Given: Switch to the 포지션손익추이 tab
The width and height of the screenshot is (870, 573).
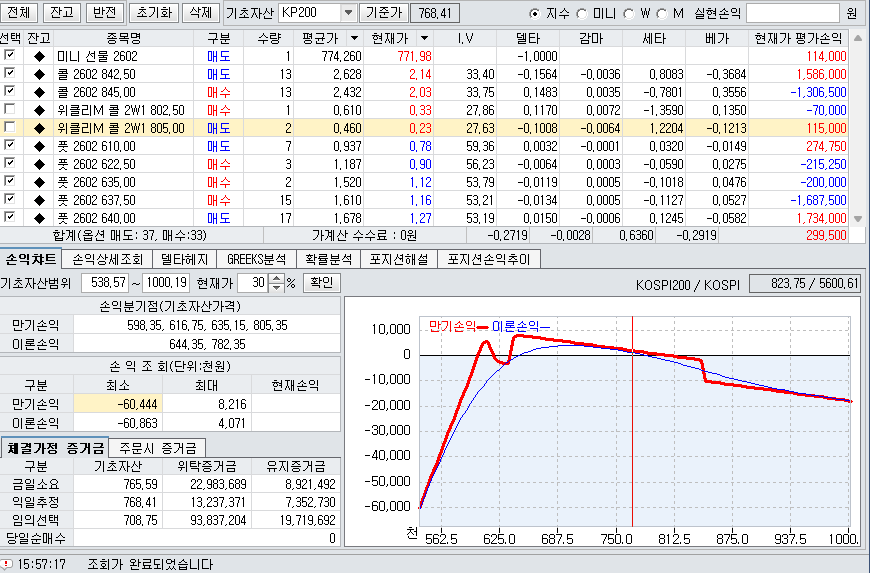Looking at the screenshot, I should 489,259.
